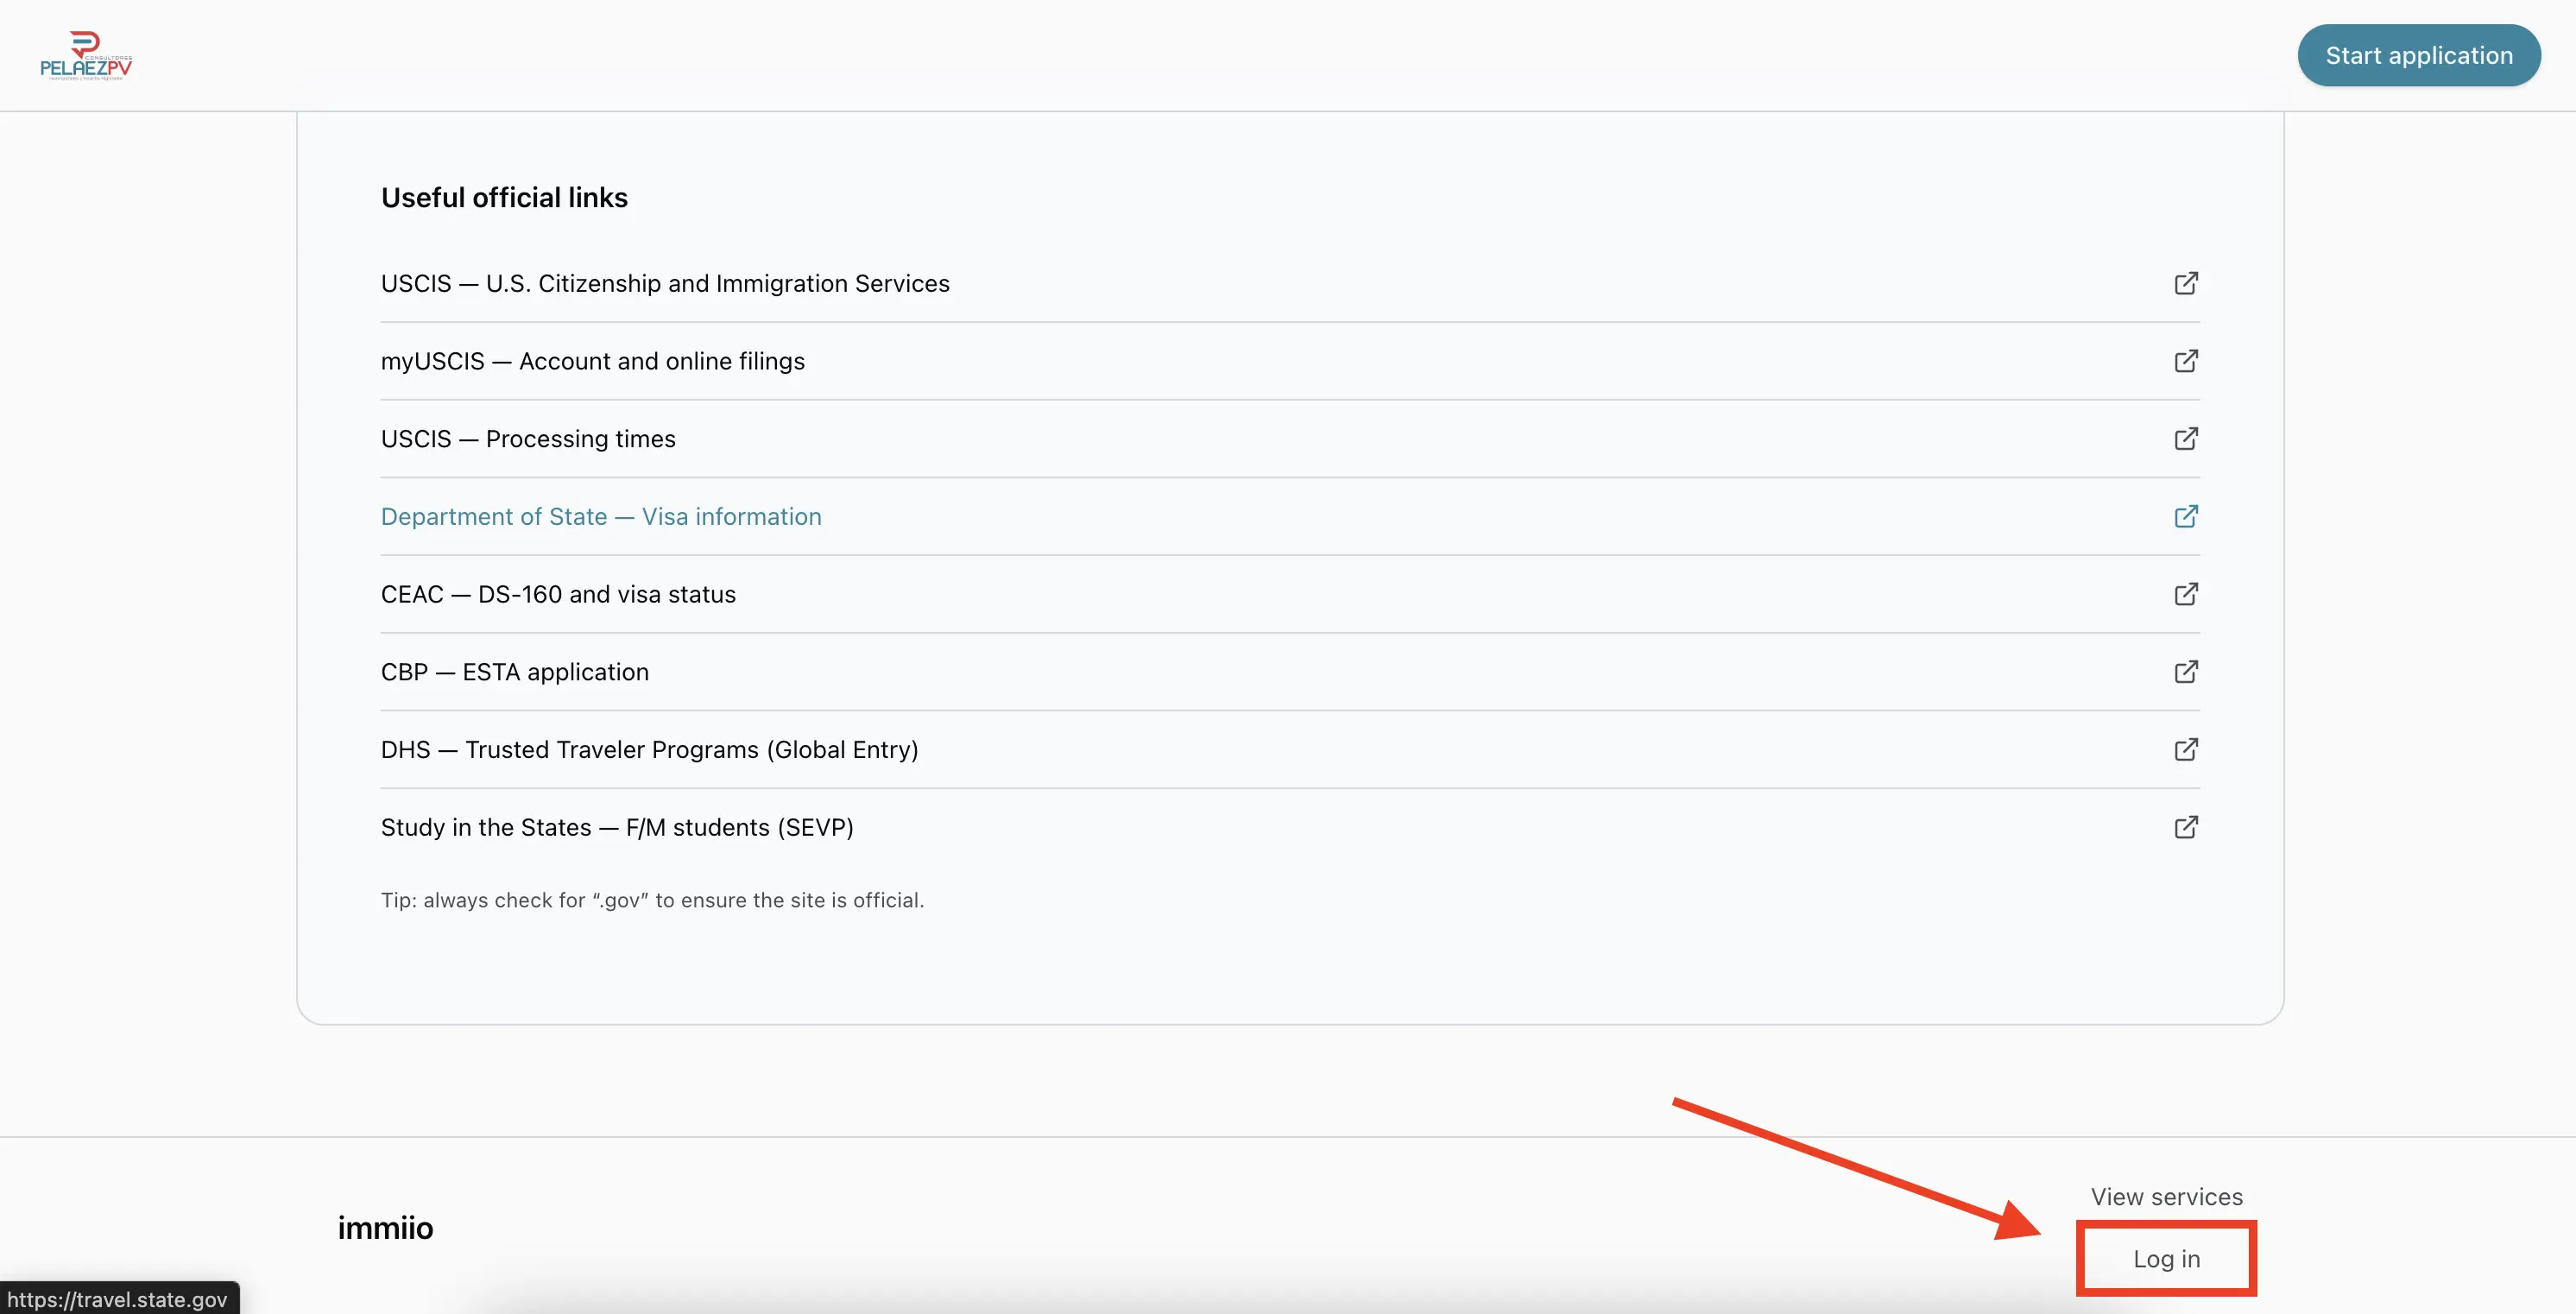
Task: Open the CBP — ESTA application link
Action: tap(514, 672)
